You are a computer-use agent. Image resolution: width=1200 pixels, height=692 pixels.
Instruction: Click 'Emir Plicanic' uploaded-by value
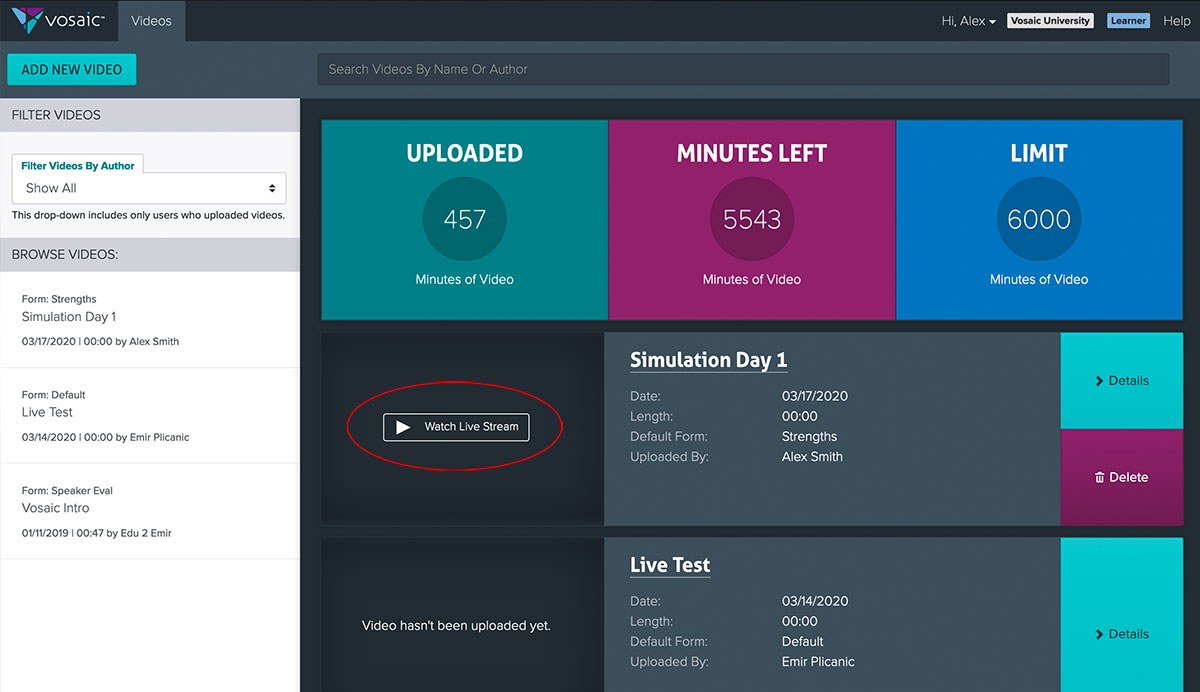818,662
